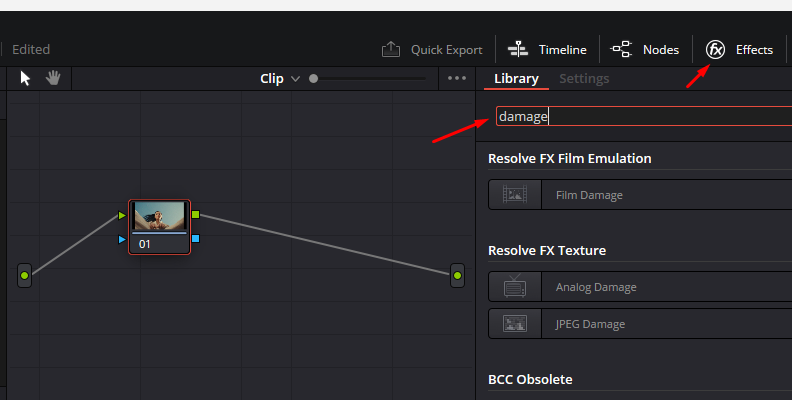
Task: Click the Quick Export icon
Action: tap(391, 49)
